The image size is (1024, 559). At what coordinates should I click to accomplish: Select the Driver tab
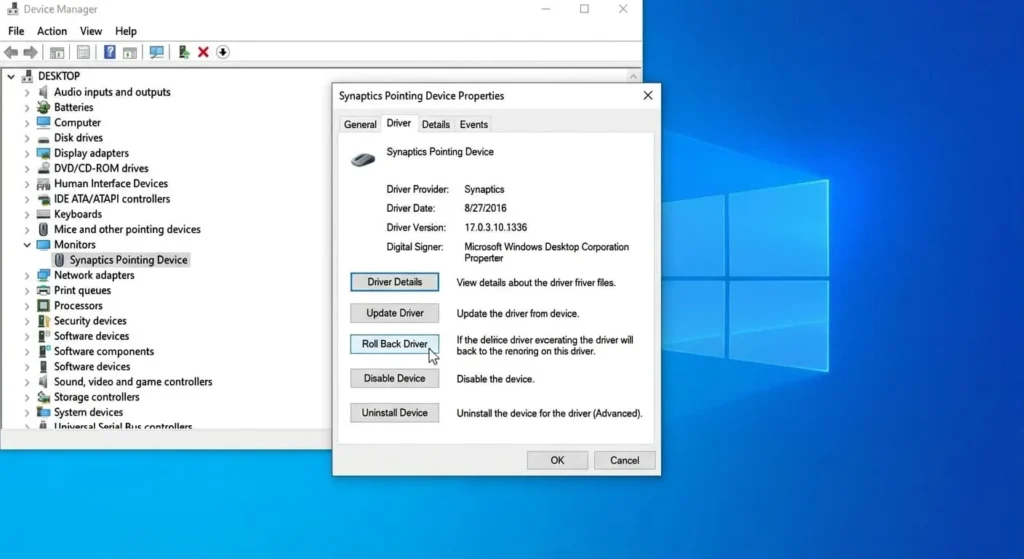[x=398, y=123]
